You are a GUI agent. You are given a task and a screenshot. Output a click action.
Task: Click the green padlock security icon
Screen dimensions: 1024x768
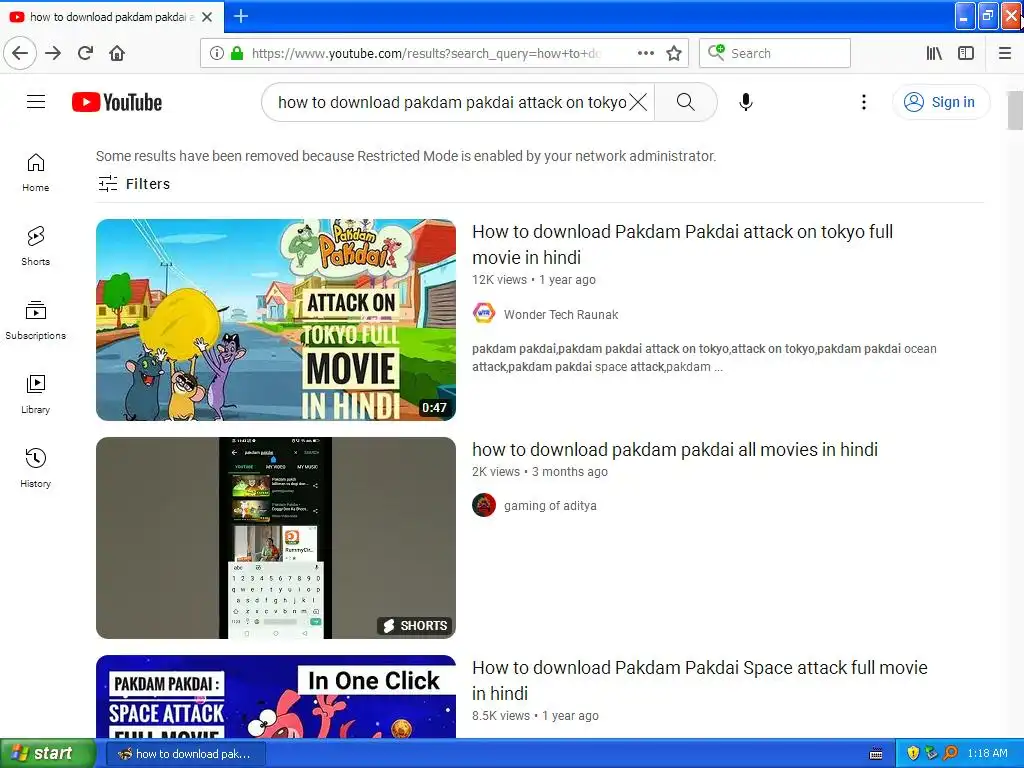click(237, 53)
